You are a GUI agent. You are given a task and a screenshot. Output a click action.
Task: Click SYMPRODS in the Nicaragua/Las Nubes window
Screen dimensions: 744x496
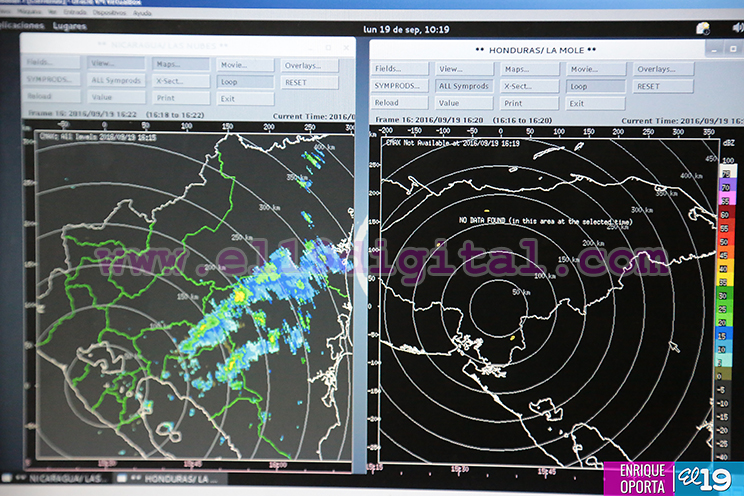point(51,79)
